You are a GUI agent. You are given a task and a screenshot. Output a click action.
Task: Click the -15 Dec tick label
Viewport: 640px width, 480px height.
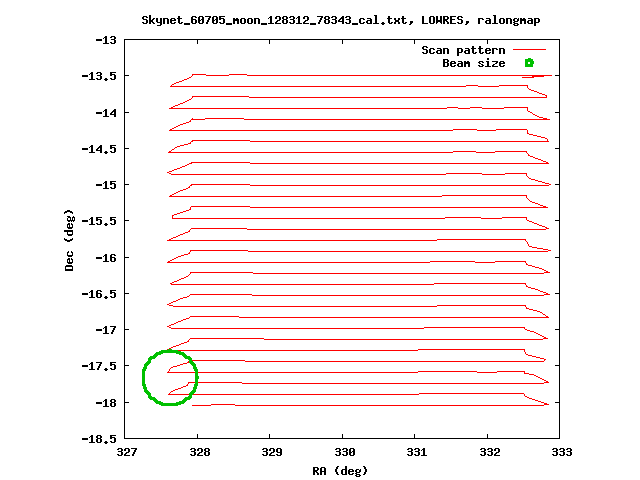pos(106,185)
